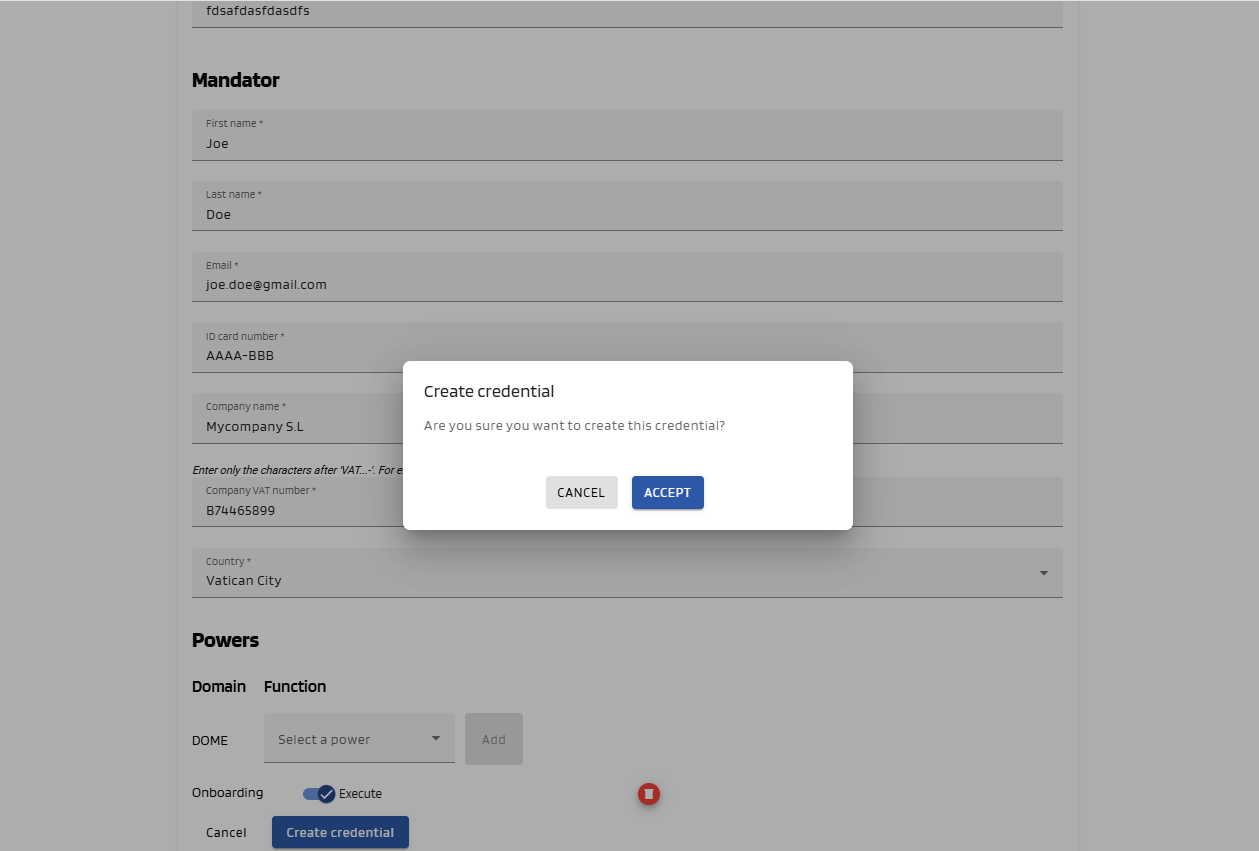Click the Email field with joe.doe@gmail.com
Image resolution: width=1259 pixels, height=851 pixels.
tap(626, 277)
